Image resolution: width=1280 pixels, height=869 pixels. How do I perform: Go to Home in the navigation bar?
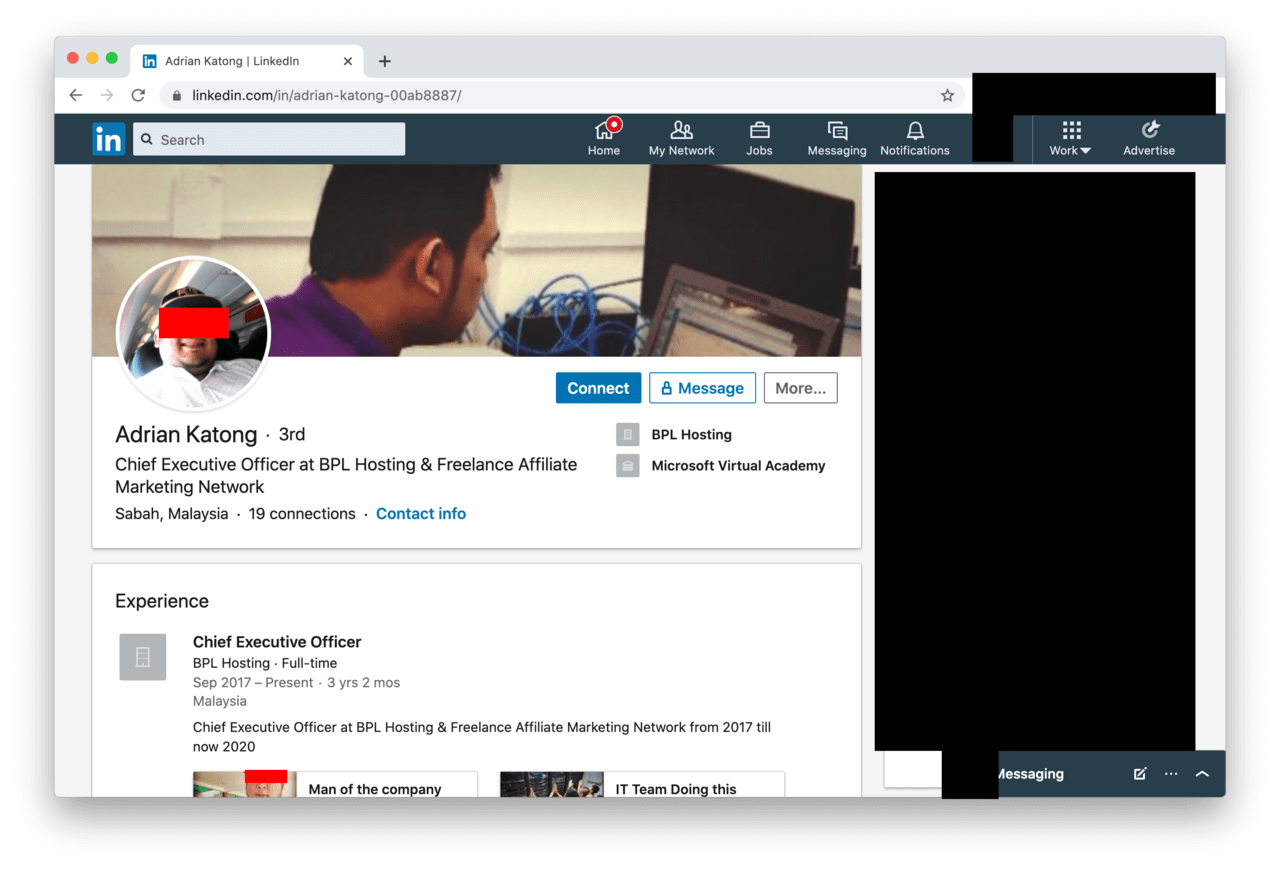[604, 138]
